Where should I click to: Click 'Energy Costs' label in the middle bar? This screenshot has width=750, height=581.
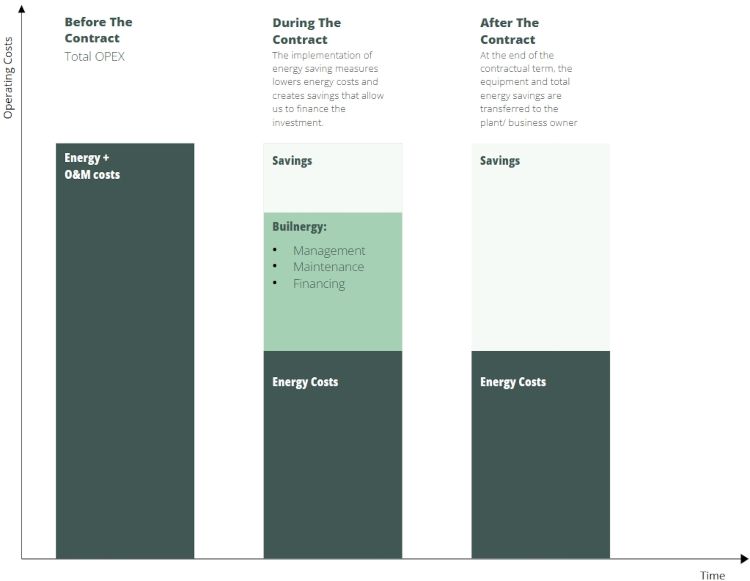[305, 382]
